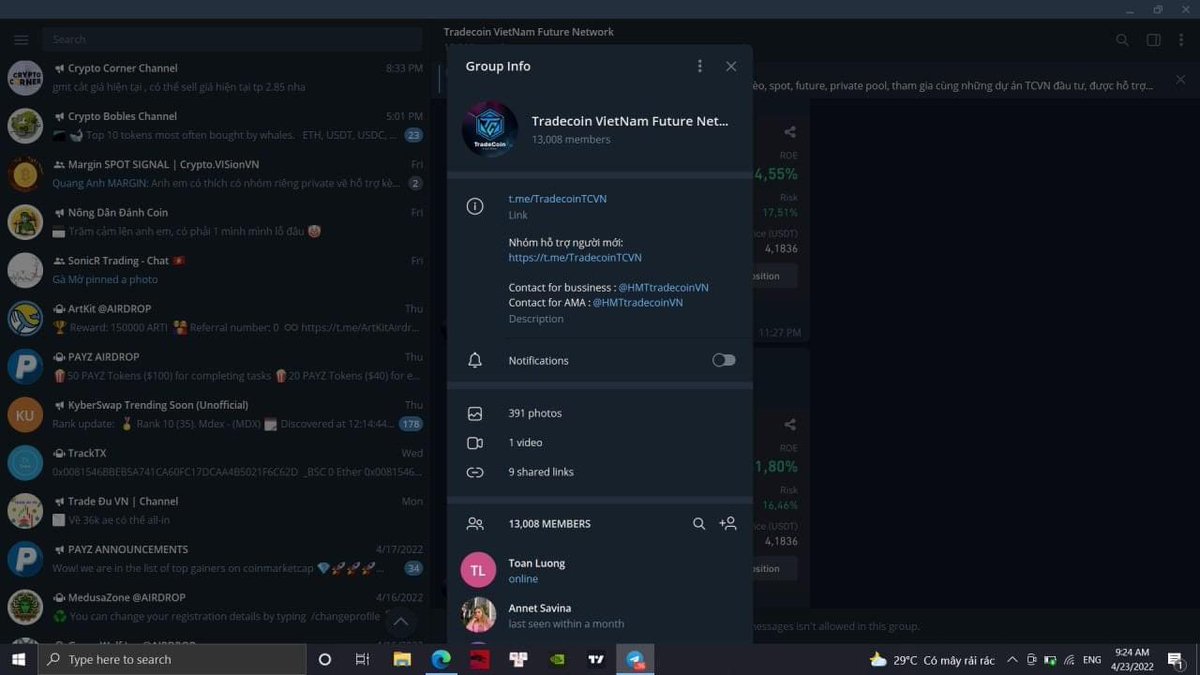Open the TrackTX chat

(215, 462)
